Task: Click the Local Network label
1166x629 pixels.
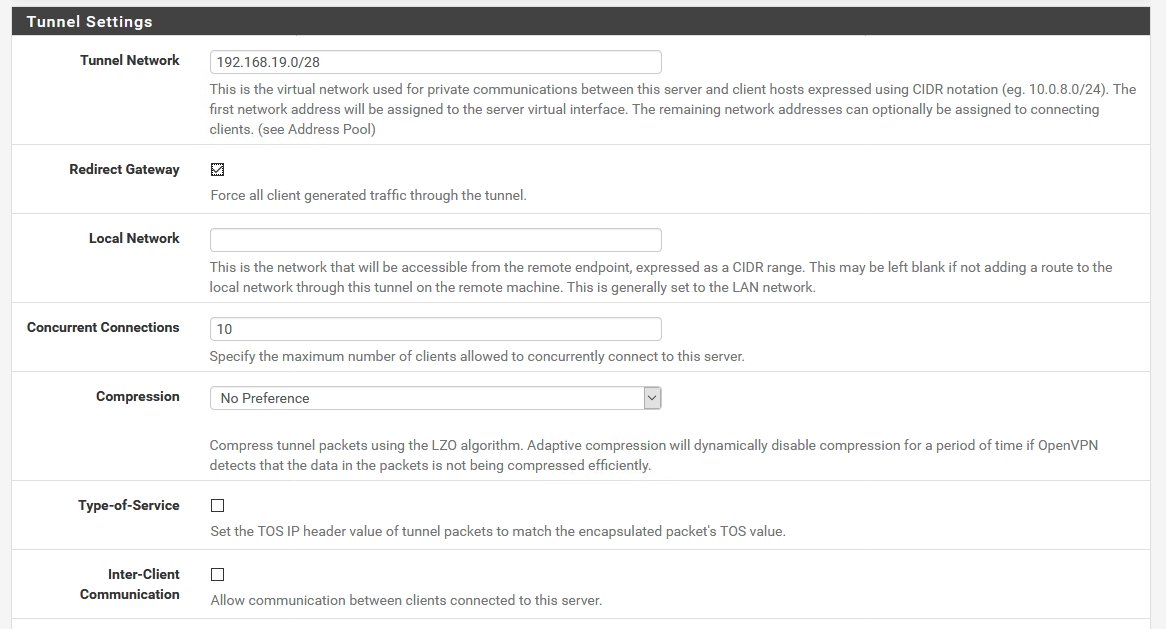Action: (134, 238)
